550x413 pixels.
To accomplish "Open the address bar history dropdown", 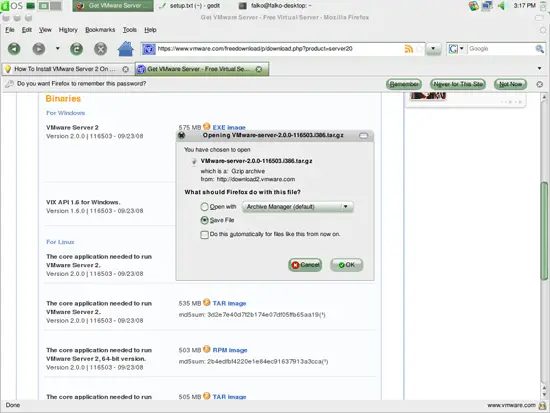I will [x=433, y=49].
